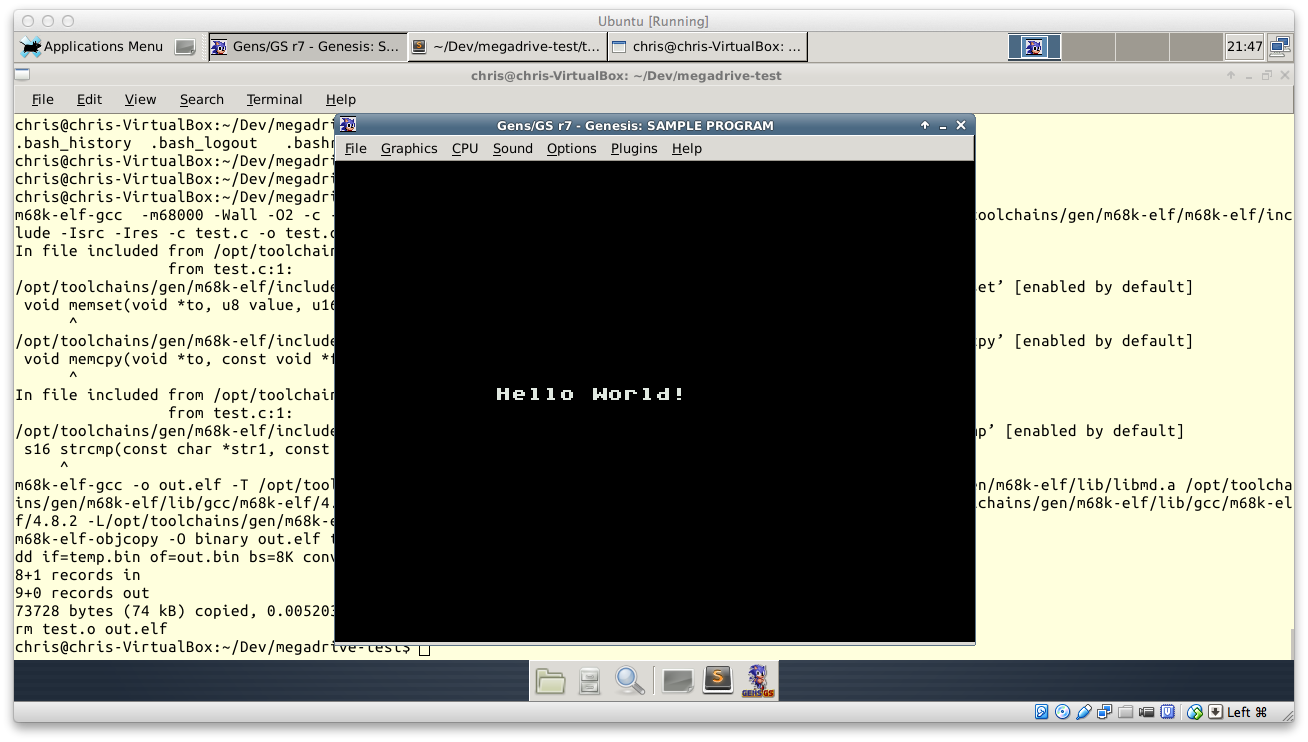Click the VirtualBox USB status icon
Screen dimensions: 1308x742
tap(1084, 711)
